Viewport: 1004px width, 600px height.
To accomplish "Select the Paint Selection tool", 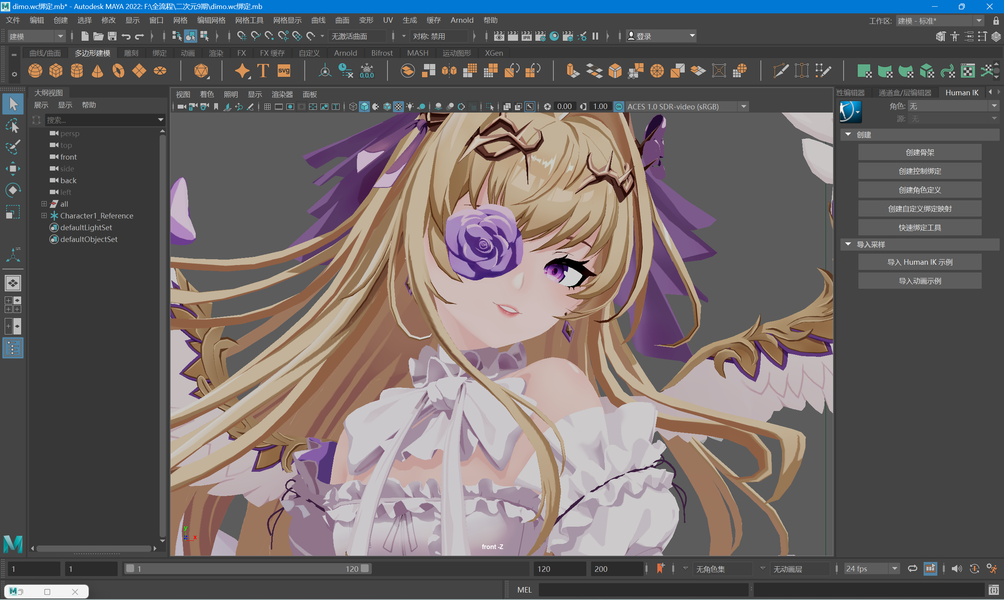I will [x=13, y=147].
